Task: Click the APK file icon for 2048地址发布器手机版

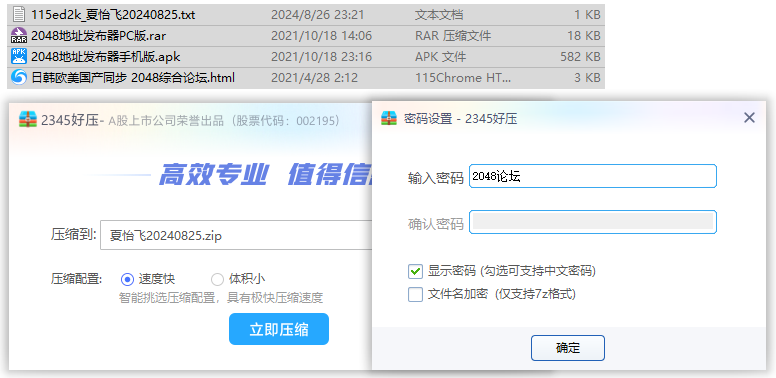Action: [19, 56]
